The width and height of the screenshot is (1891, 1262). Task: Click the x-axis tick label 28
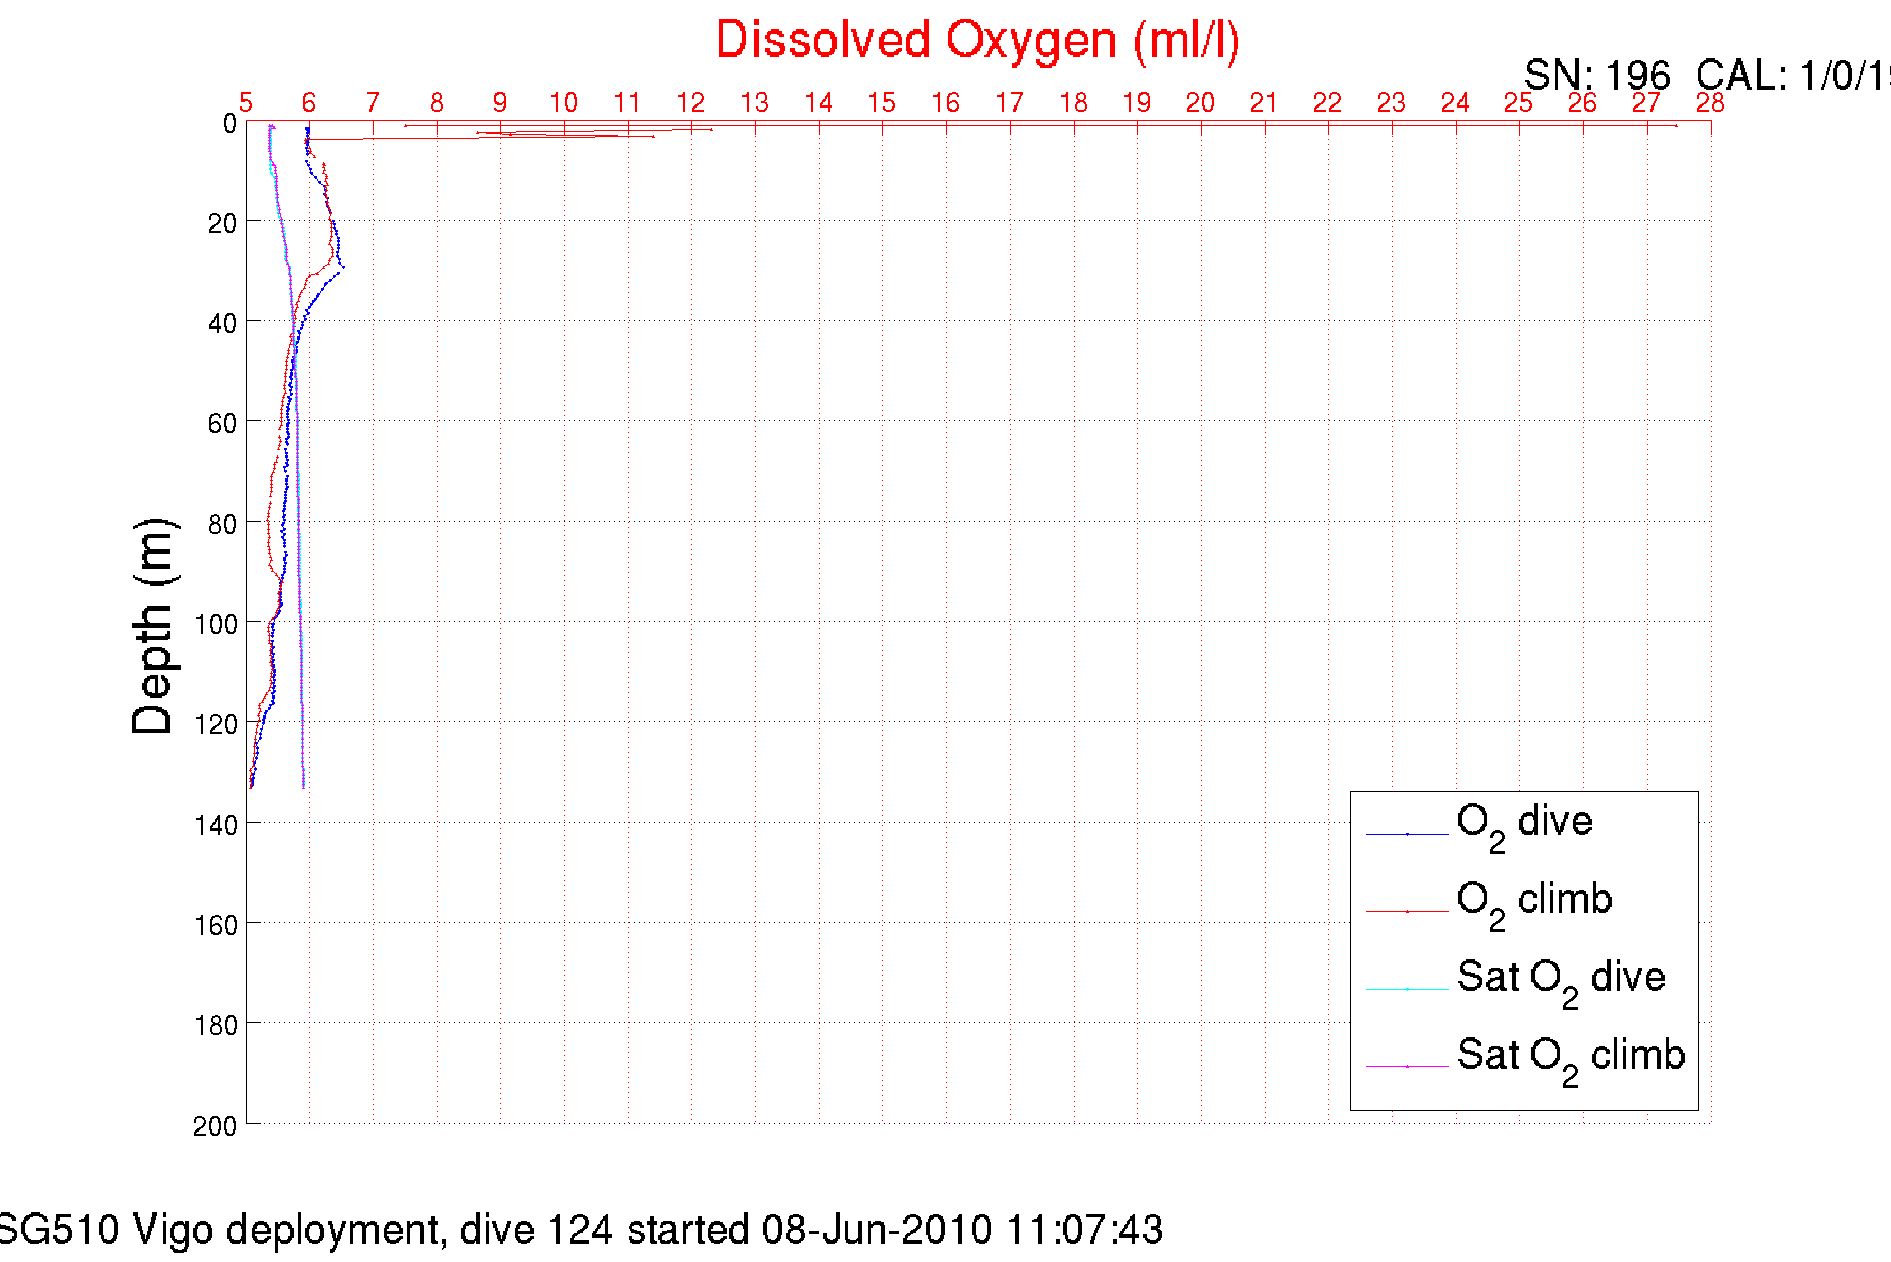1710,103
